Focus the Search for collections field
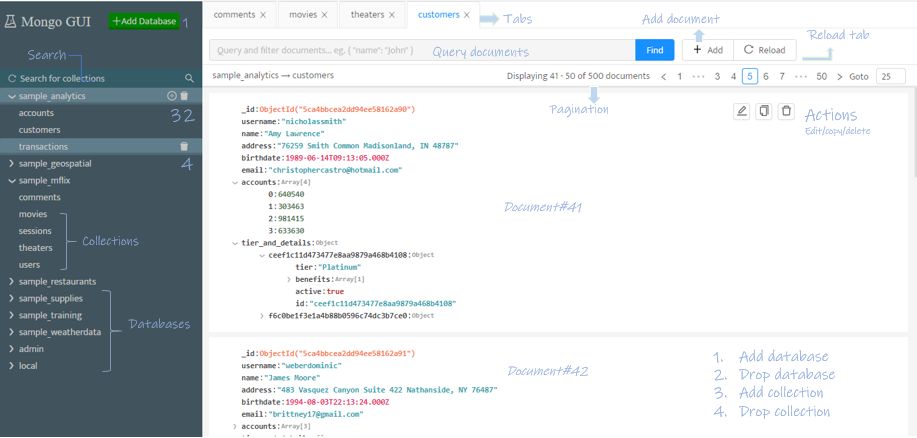 click(x=99, y=78)
